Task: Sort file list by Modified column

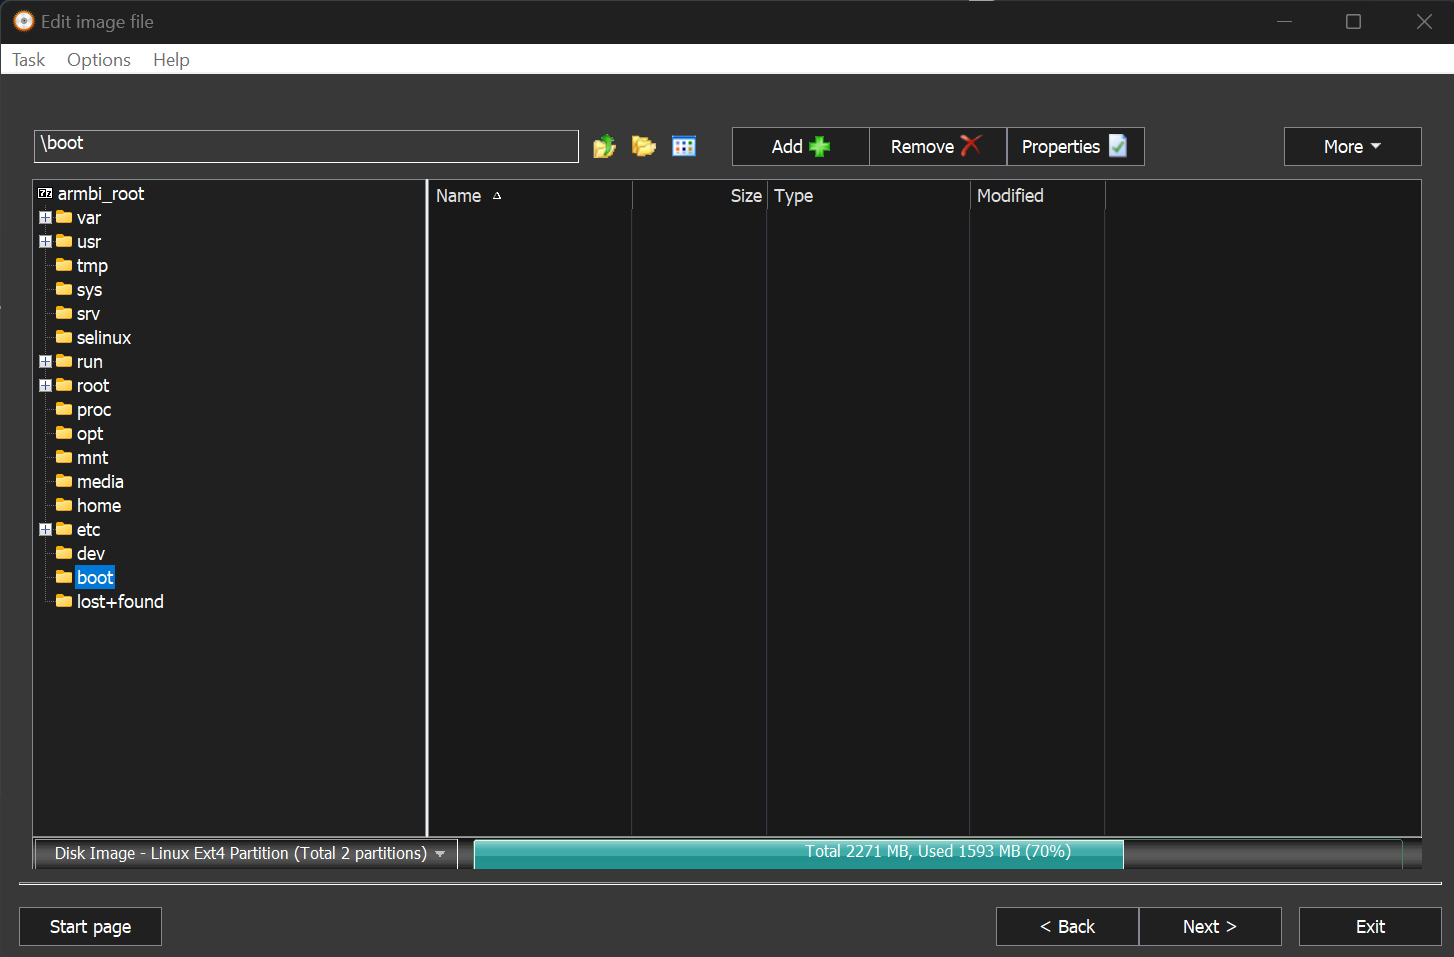Action: (1037, 196)
